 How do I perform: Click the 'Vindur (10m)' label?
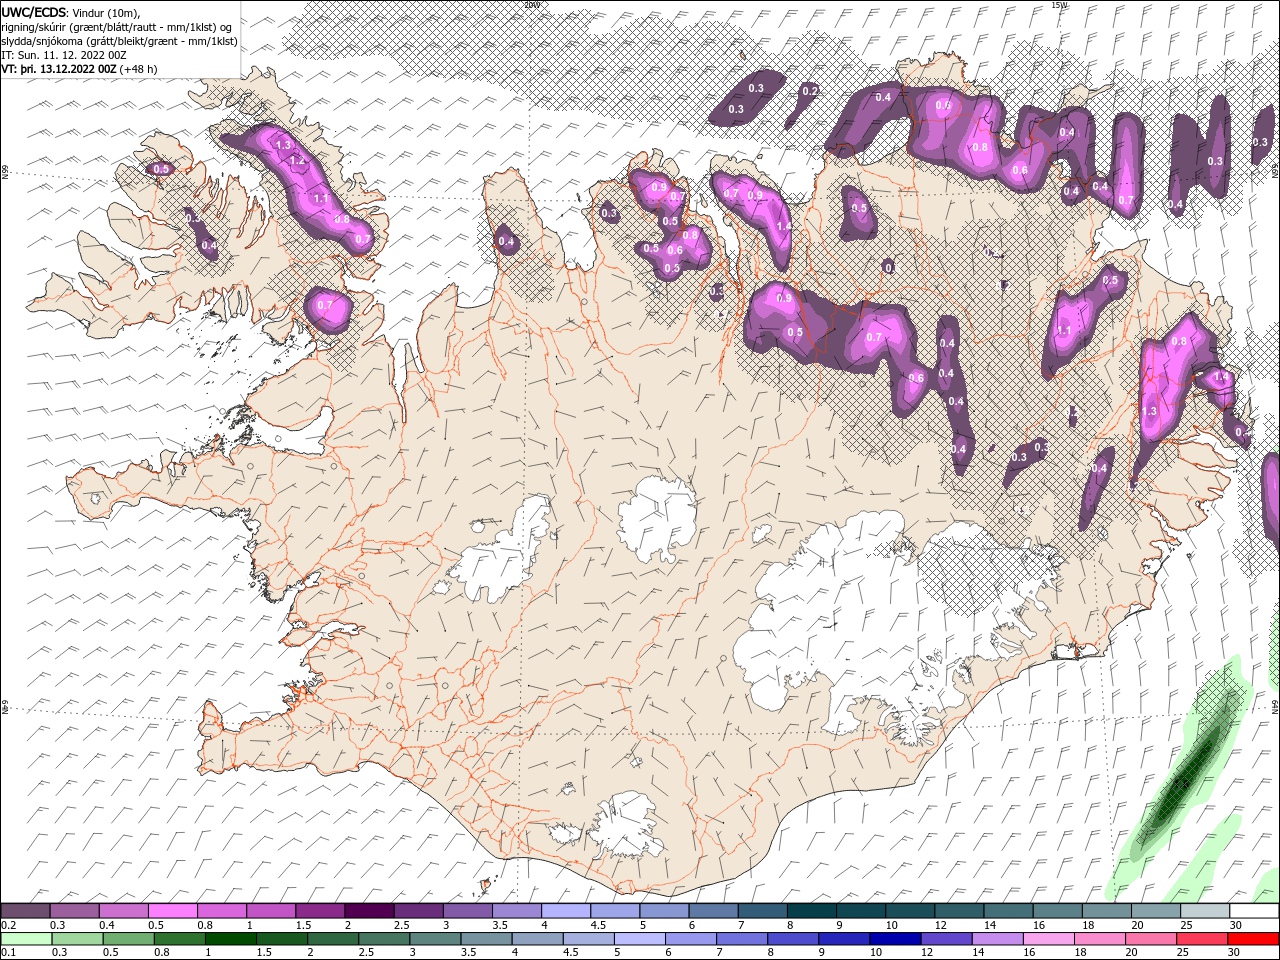click(107, 12)
